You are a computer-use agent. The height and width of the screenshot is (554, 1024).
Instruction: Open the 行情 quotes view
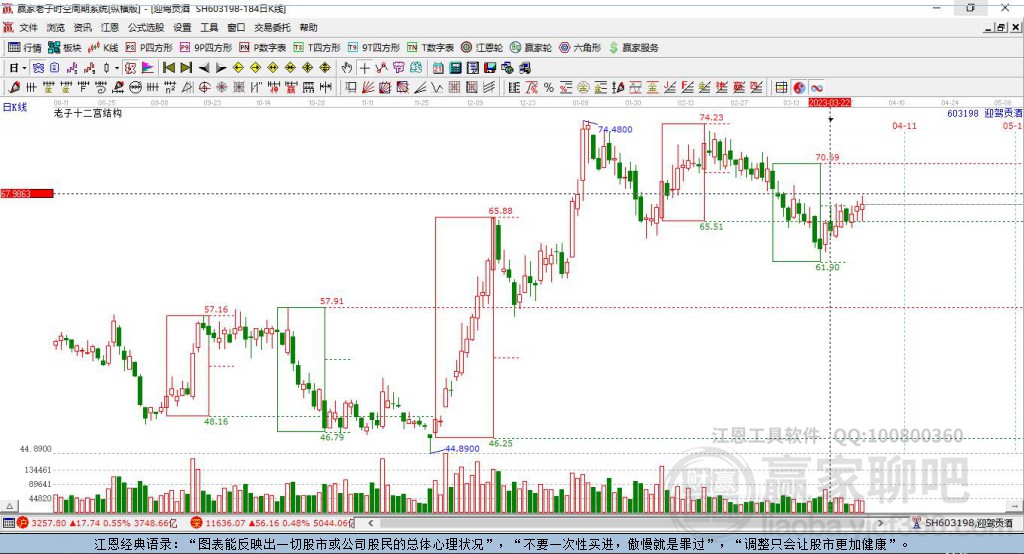(24, 48)
